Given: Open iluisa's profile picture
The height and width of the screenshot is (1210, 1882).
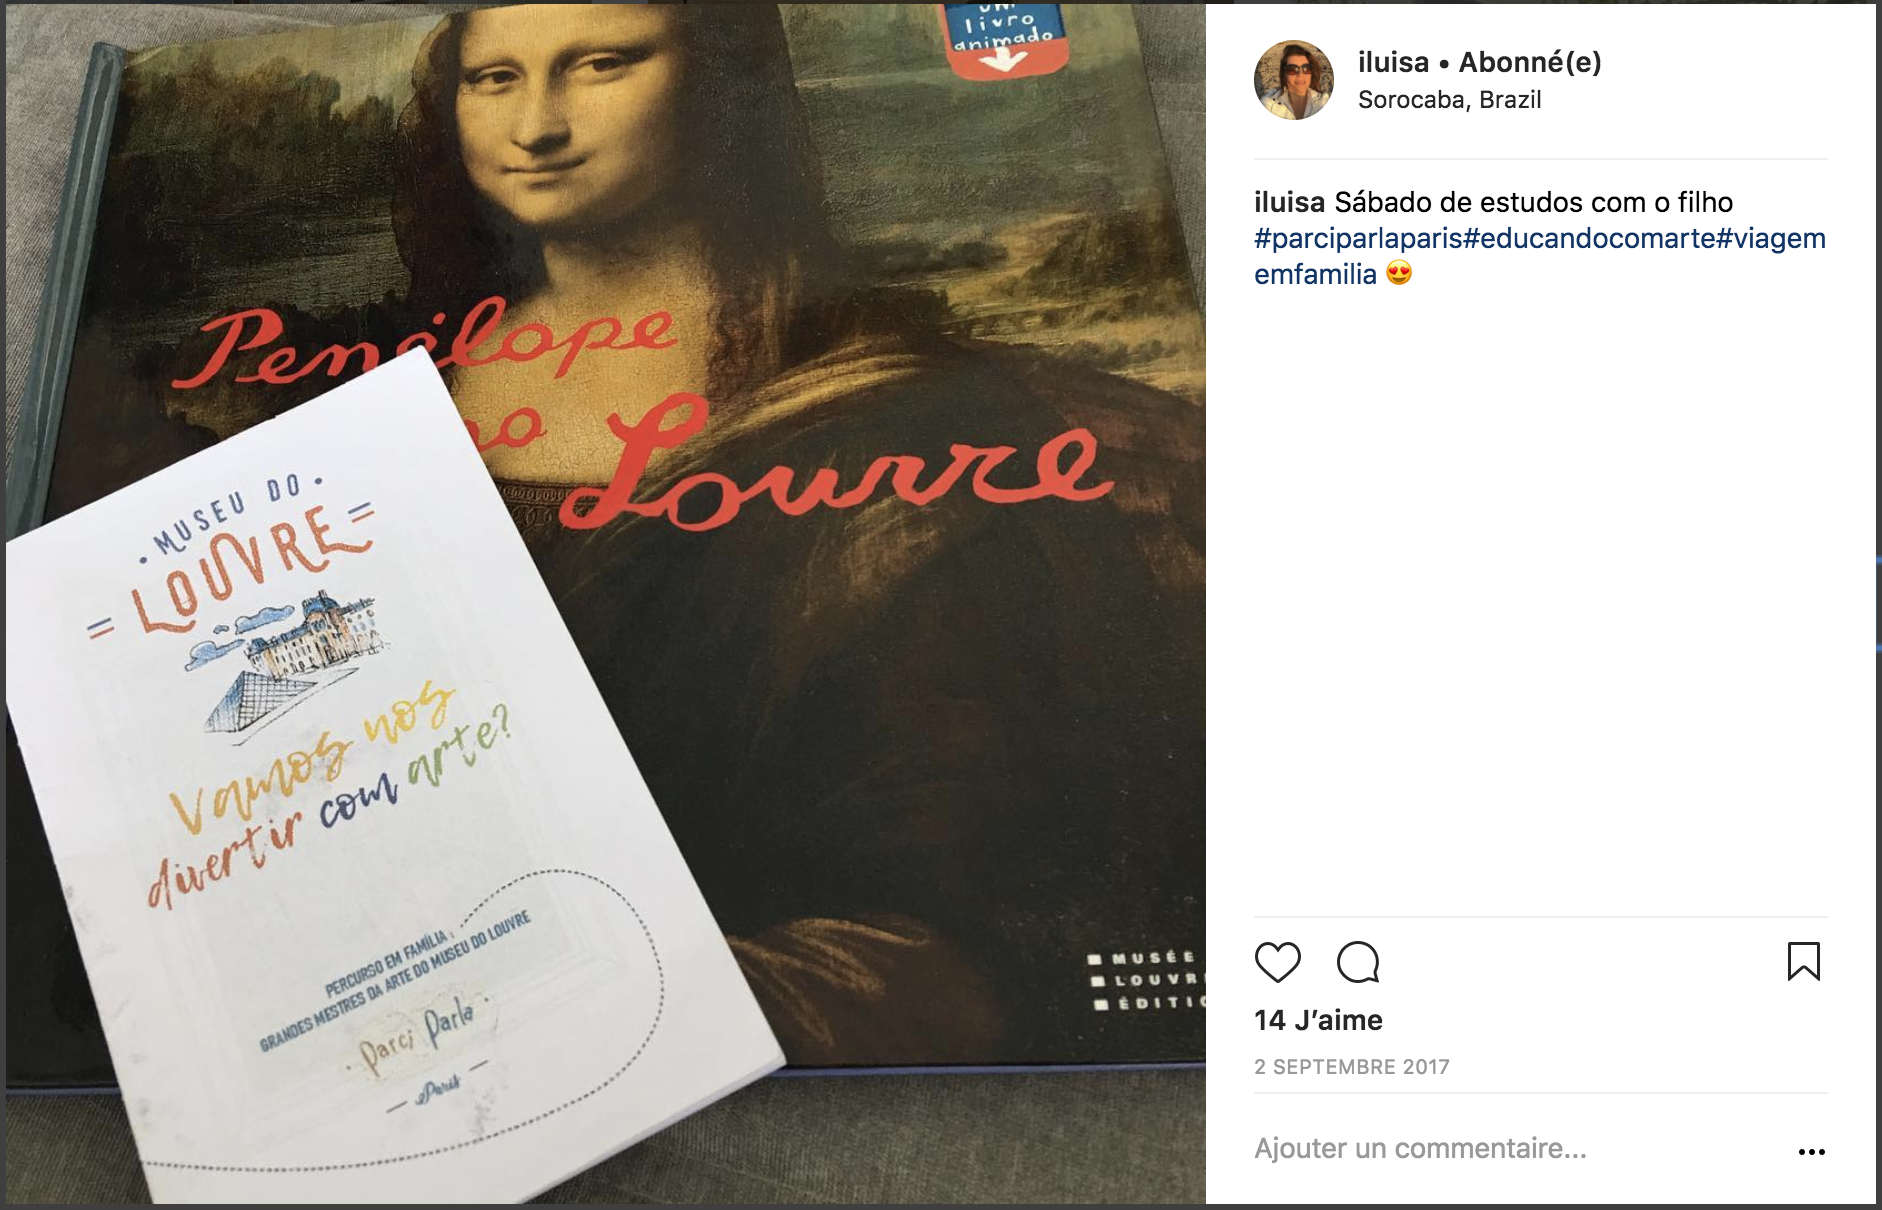Looking at the screenshot, I should (1294, 80).
